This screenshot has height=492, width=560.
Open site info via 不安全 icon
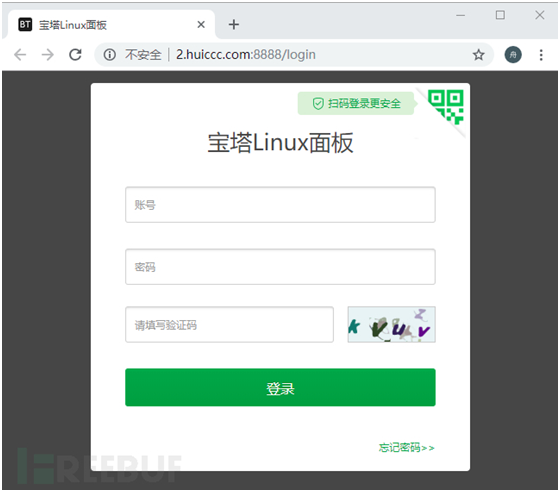click(110, 55)
